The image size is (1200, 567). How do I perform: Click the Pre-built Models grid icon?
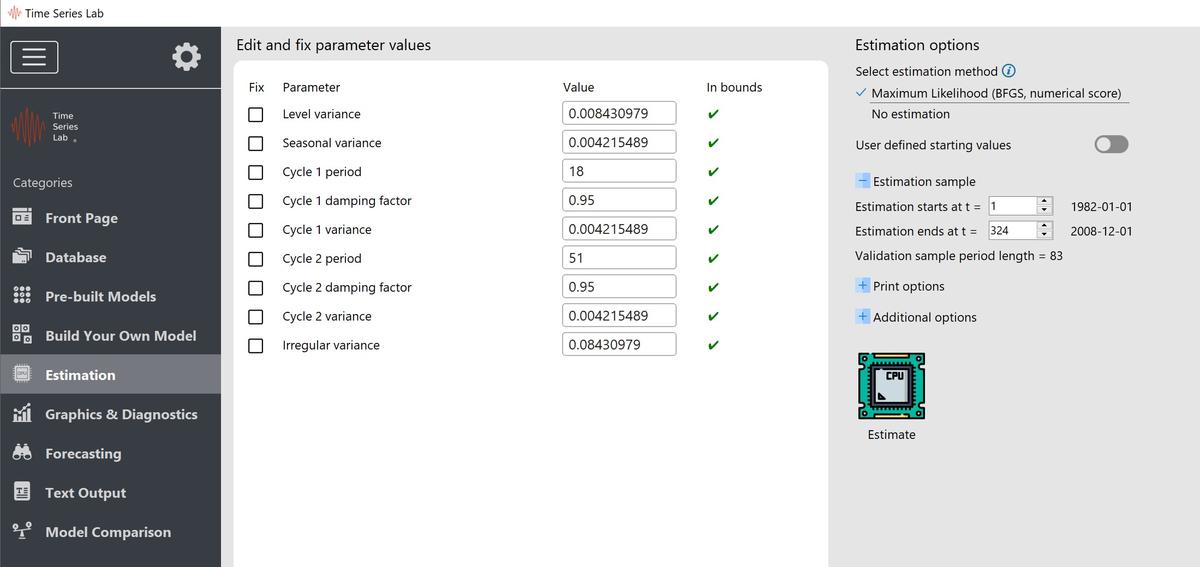click(x=22, y=296)
